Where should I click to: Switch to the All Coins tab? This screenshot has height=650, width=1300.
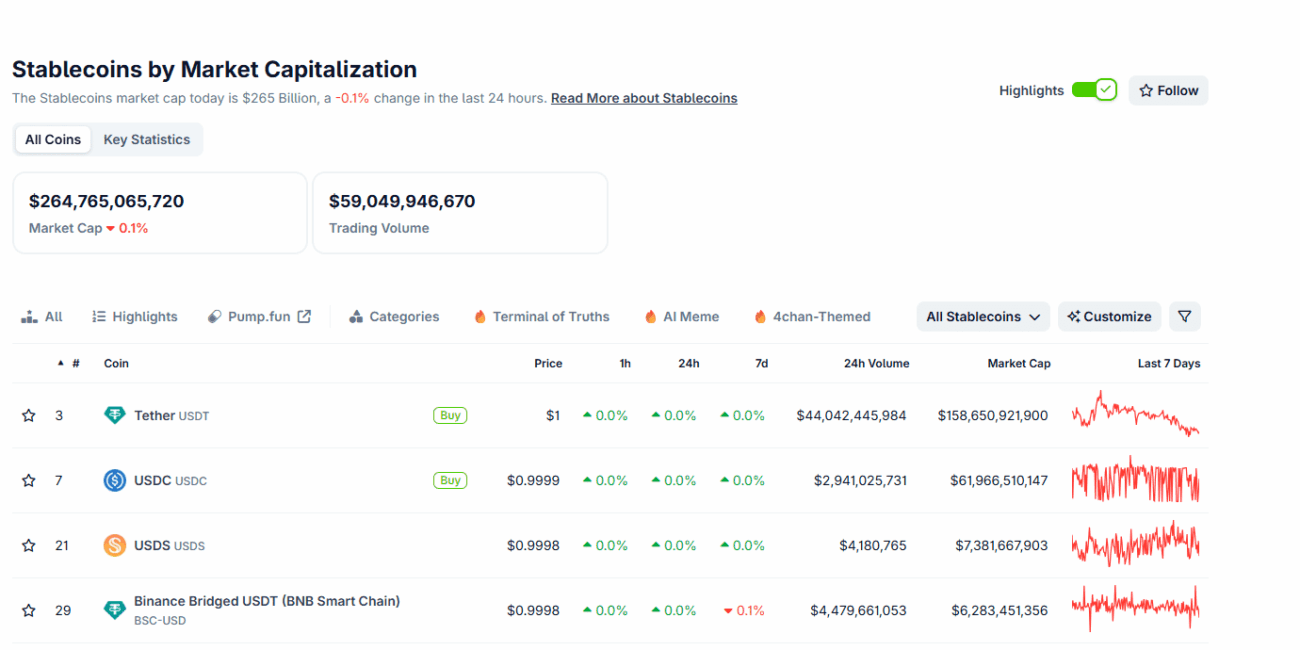(x=53, y=139)
